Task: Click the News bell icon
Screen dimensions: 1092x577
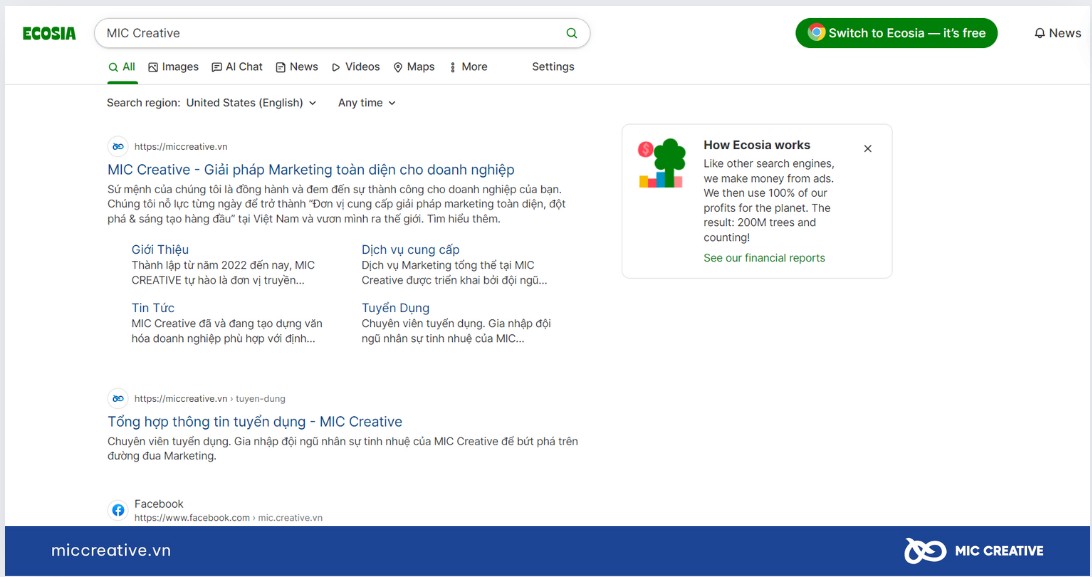Action: tap(1041, 33)
